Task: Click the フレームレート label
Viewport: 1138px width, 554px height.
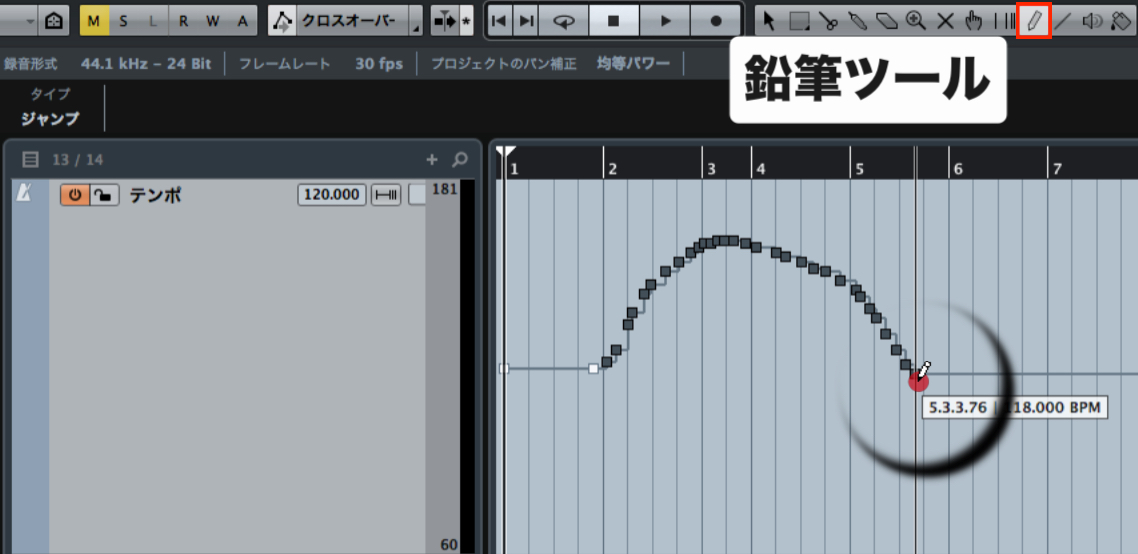Action: [x=284, y=64]
